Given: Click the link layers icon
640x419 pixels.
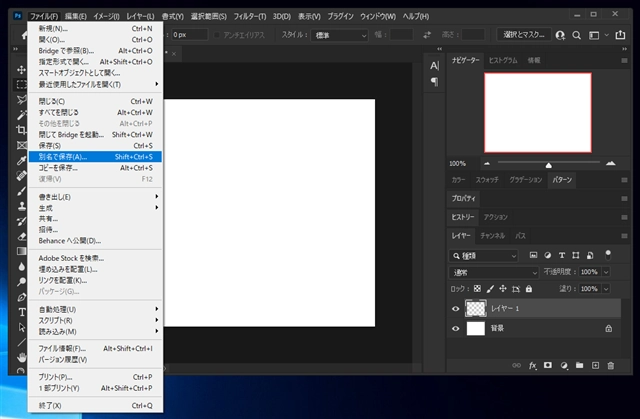Looking at the screenshot, I should [x=516, y=365].
